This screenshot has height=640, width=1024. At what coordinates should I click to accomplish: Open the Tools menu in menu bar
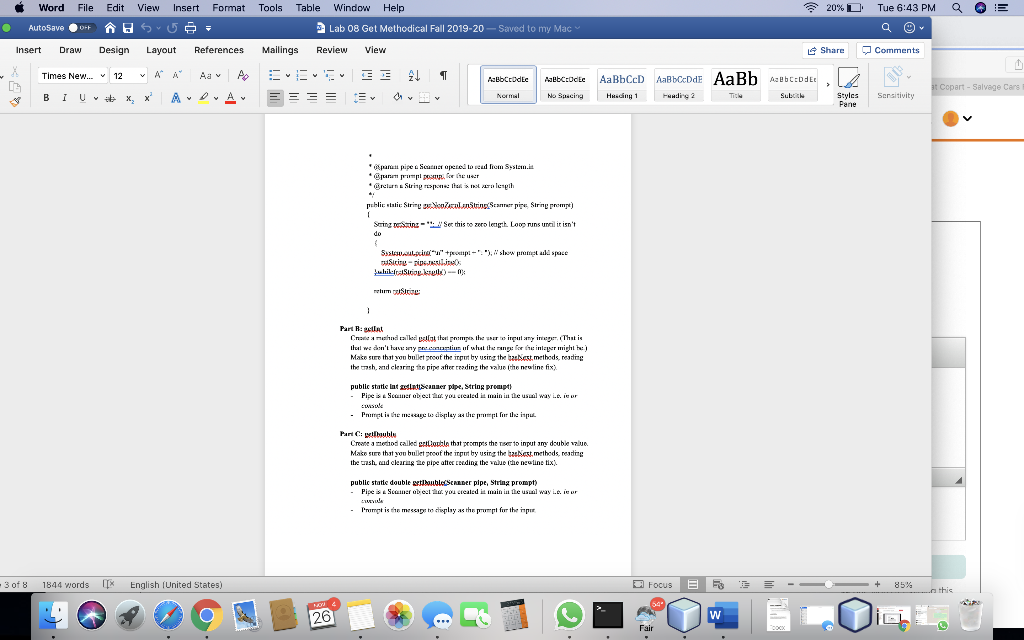[x=270, y=8]
